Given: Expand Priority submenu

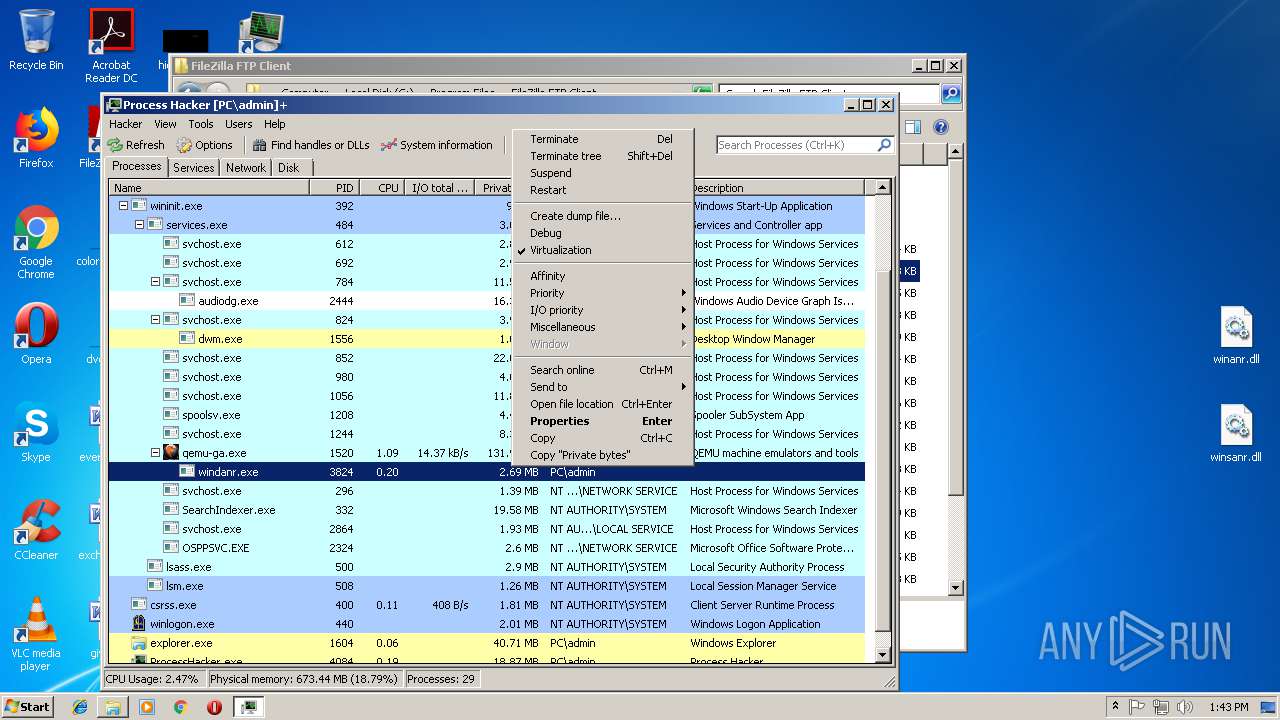Looking at the screenshot, I should pos(602,293).
